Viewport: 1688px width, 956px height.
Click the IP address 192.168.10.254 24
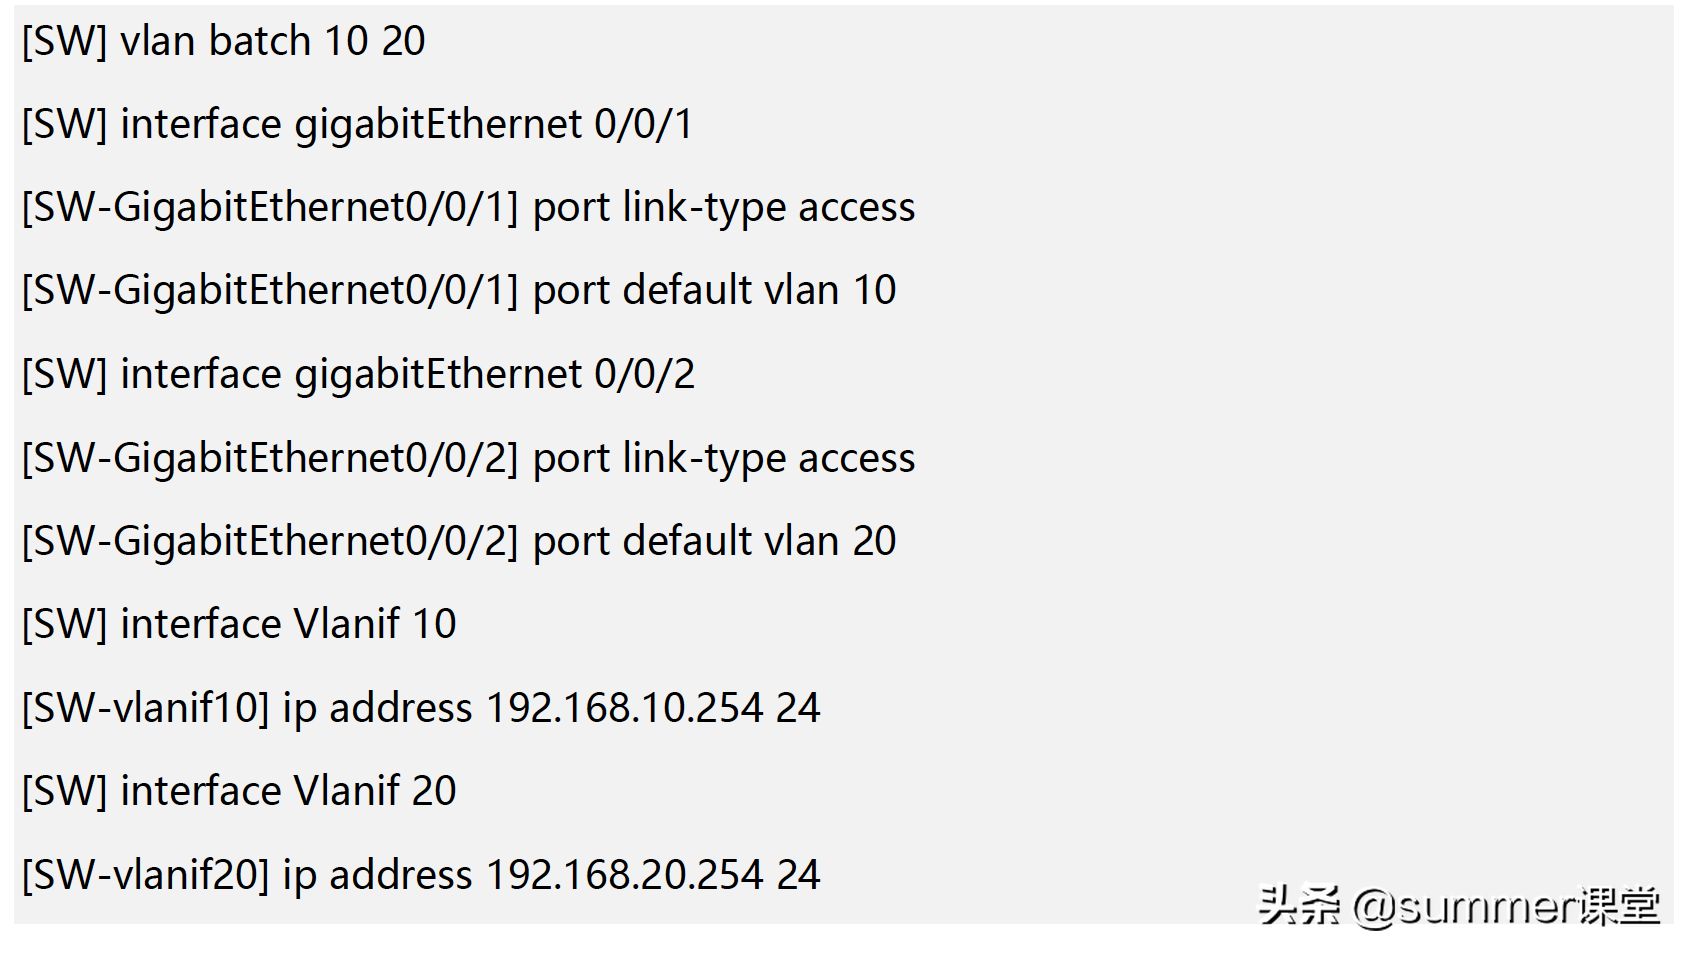click(653, 708)
